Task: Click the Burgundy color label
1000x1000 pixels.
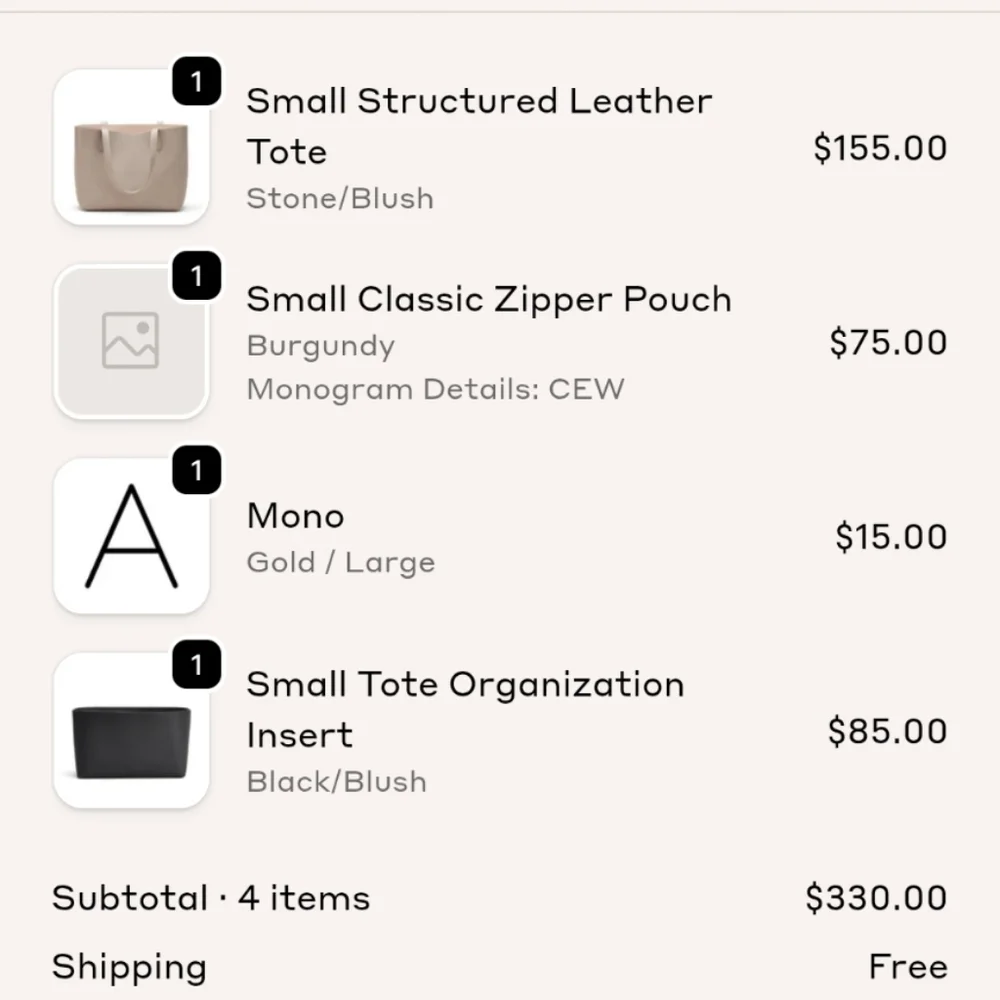Action: tap(320, 346)
